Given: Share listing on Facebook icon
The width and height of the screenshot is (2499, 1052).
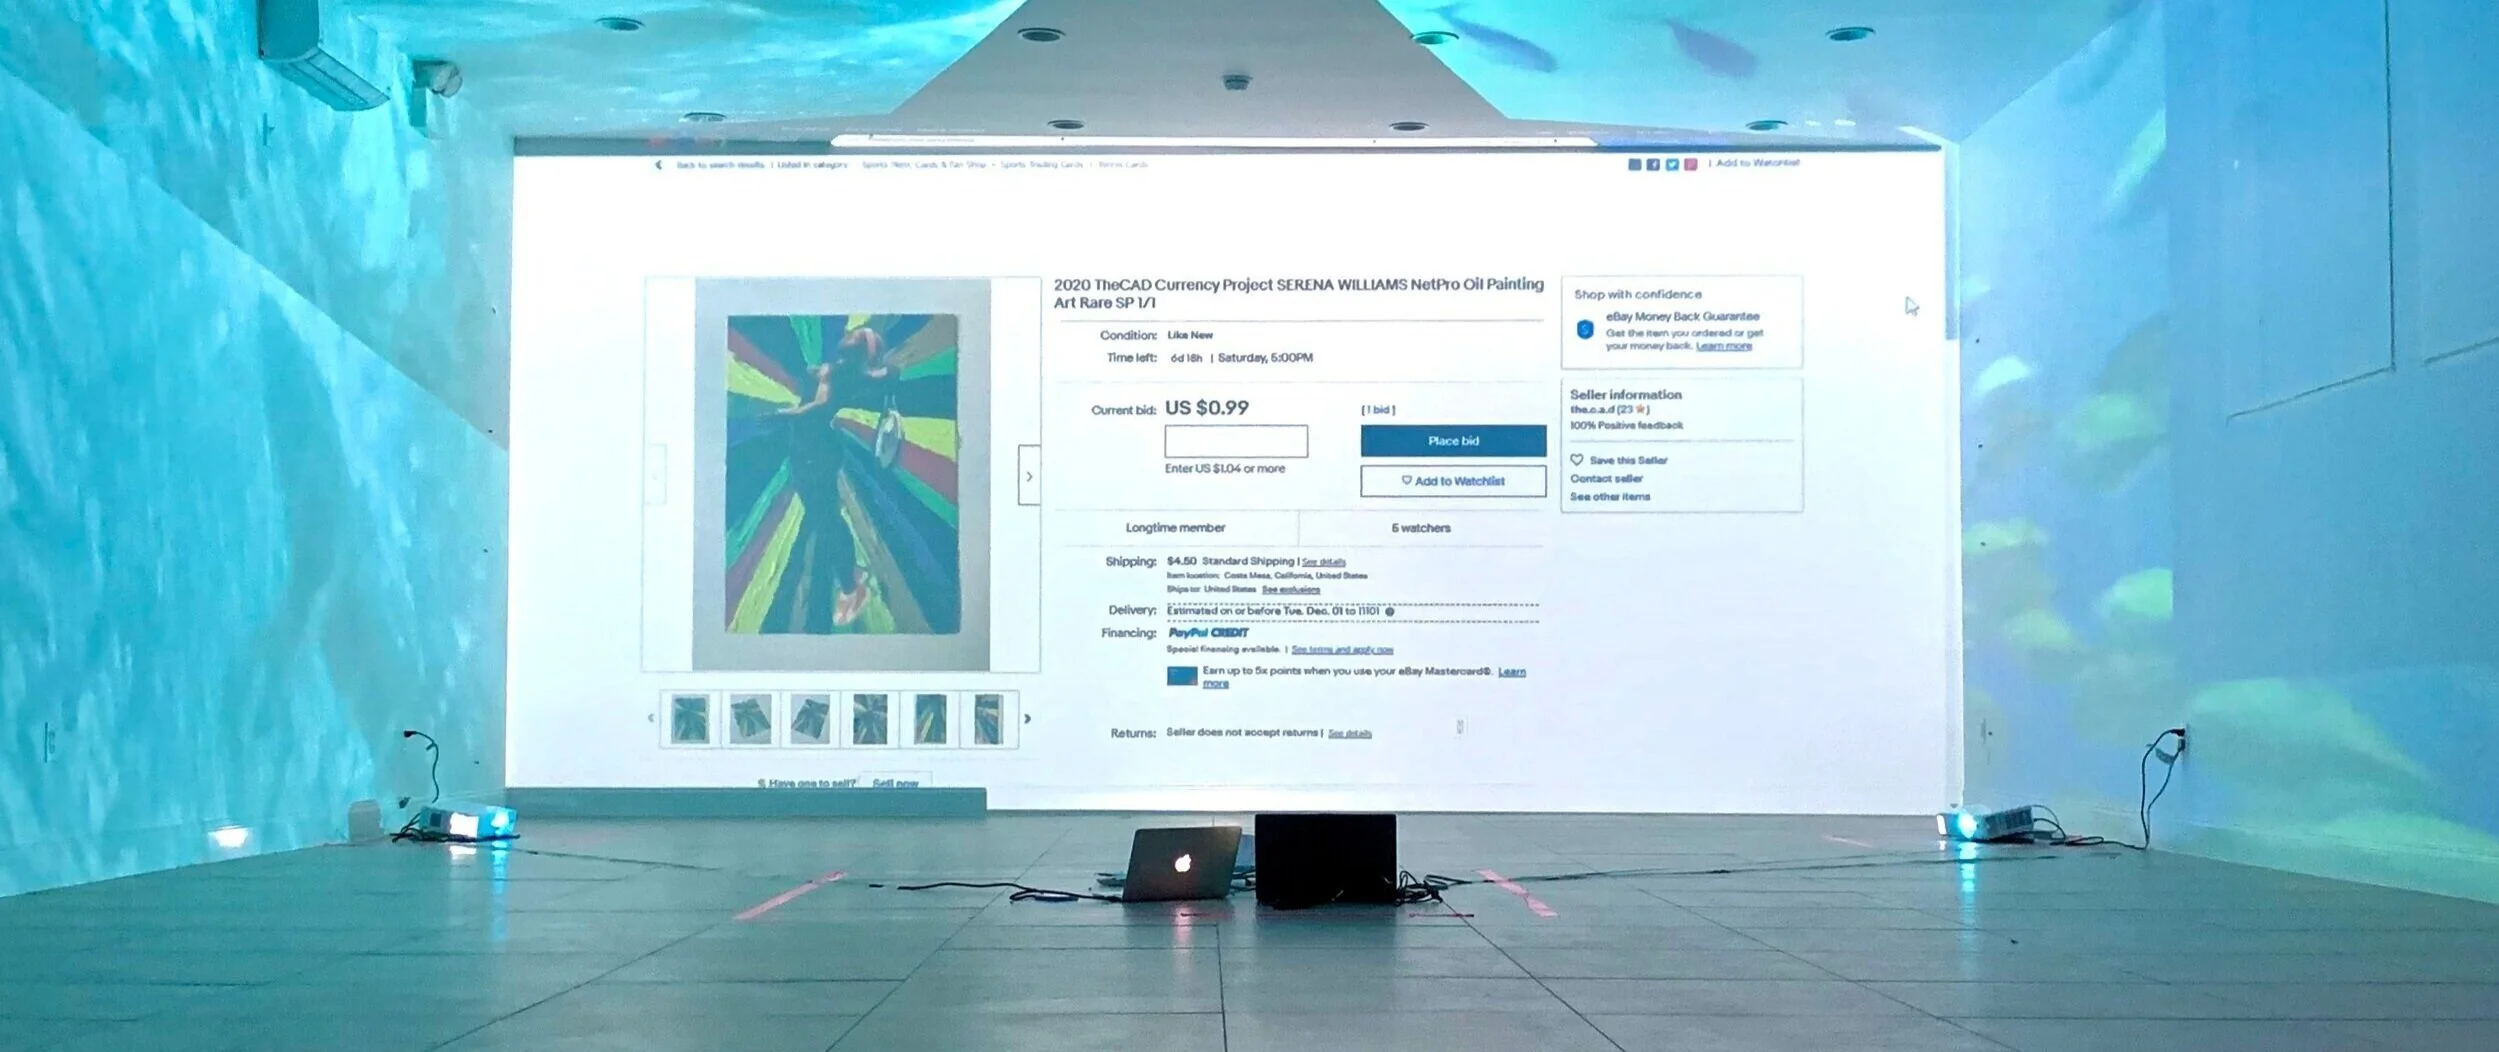Looking at the screenshot, I should (x=1653, y=164).
